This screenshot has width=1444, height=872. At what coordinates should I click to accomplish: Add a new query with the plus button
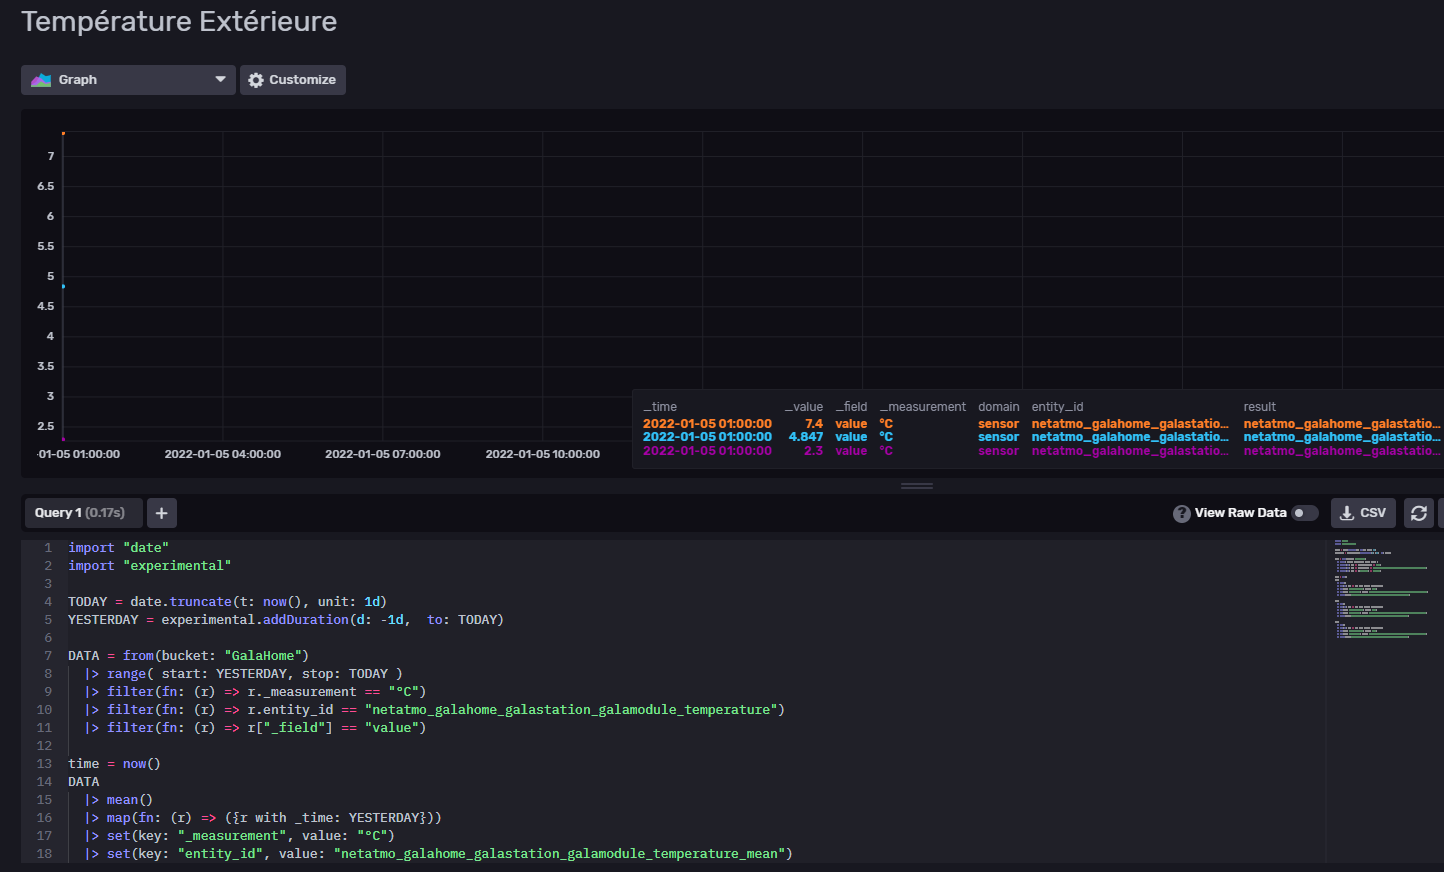[x=162, y=513]
